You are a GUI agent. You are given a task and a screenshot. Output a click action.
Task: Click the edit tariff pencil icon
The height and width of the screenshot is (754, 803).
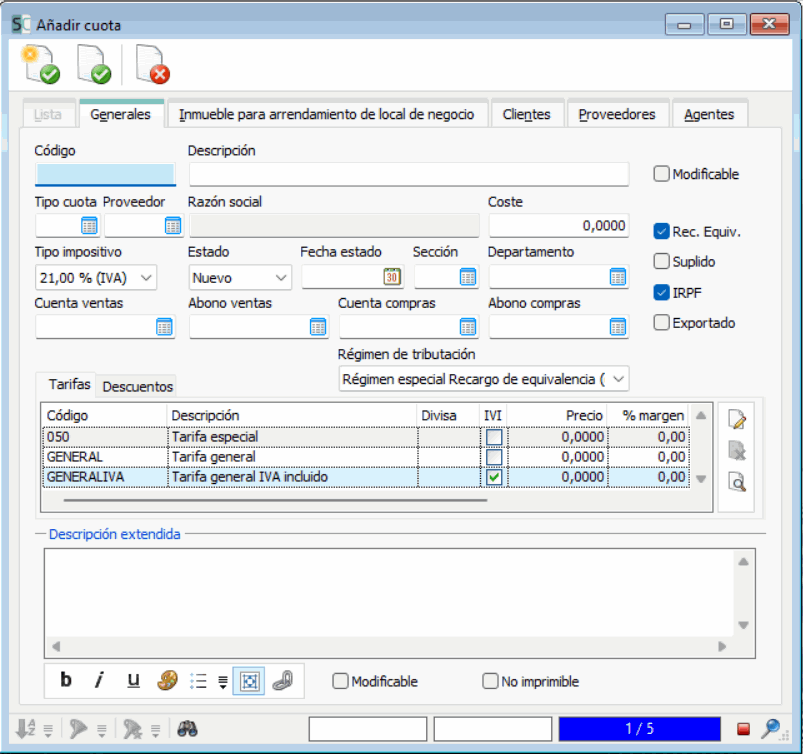737,420
